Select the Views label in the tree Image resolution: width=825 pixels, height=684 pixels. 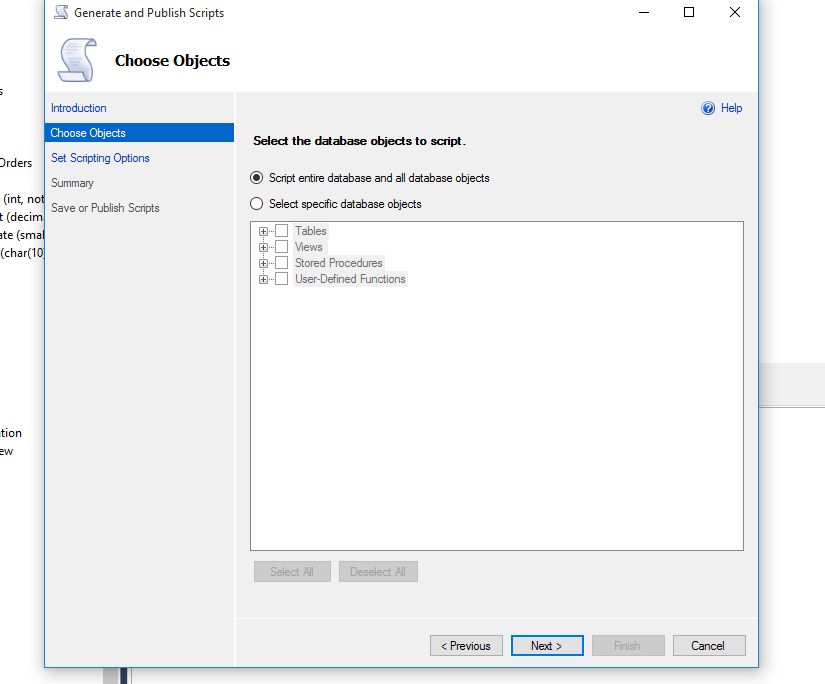click(x=308, y=247)
